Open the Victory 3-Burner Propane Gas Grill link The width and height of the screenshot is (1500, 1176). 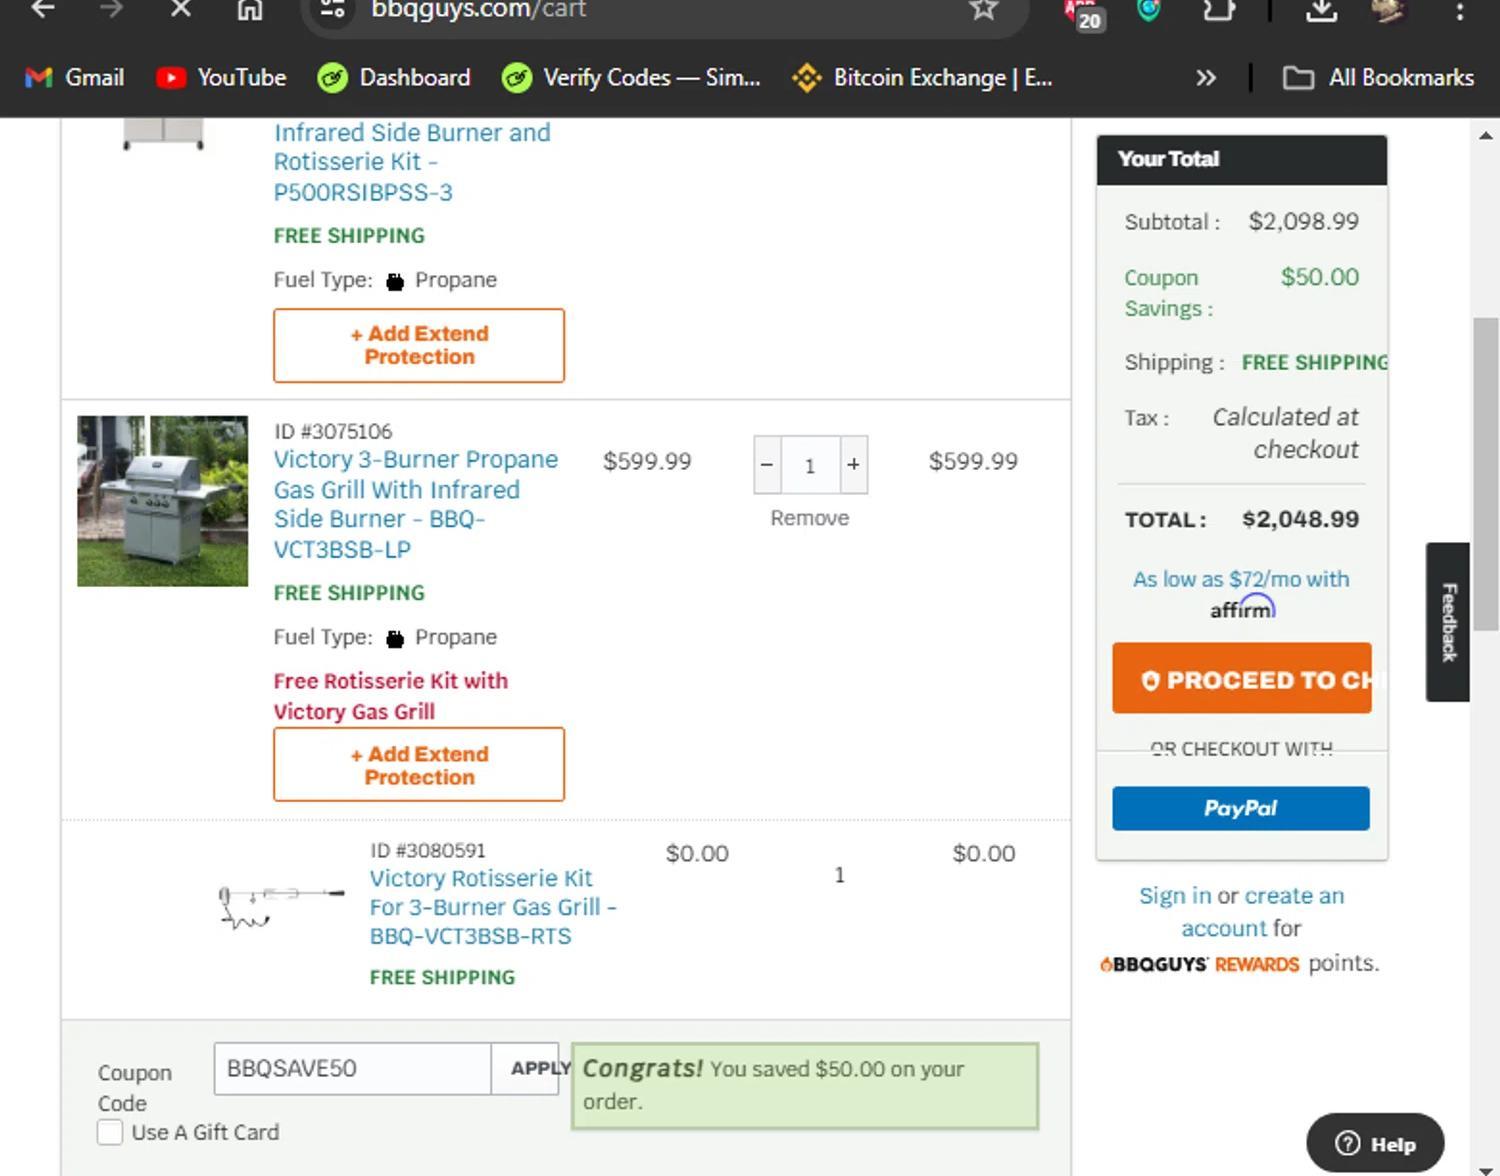416,504
